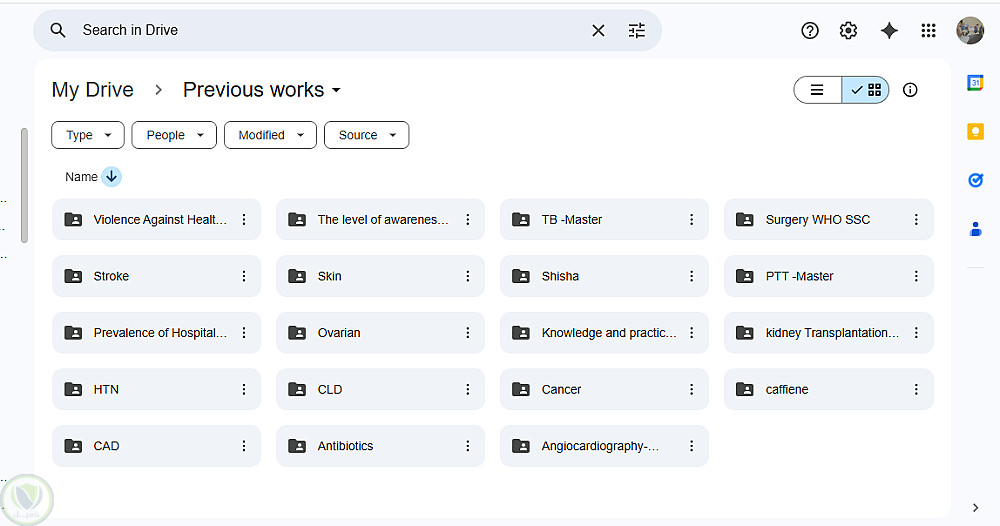Expand the Type filter dropdown
The height and width of the screenshot is (526, 1000).
(x=88, y=135)
